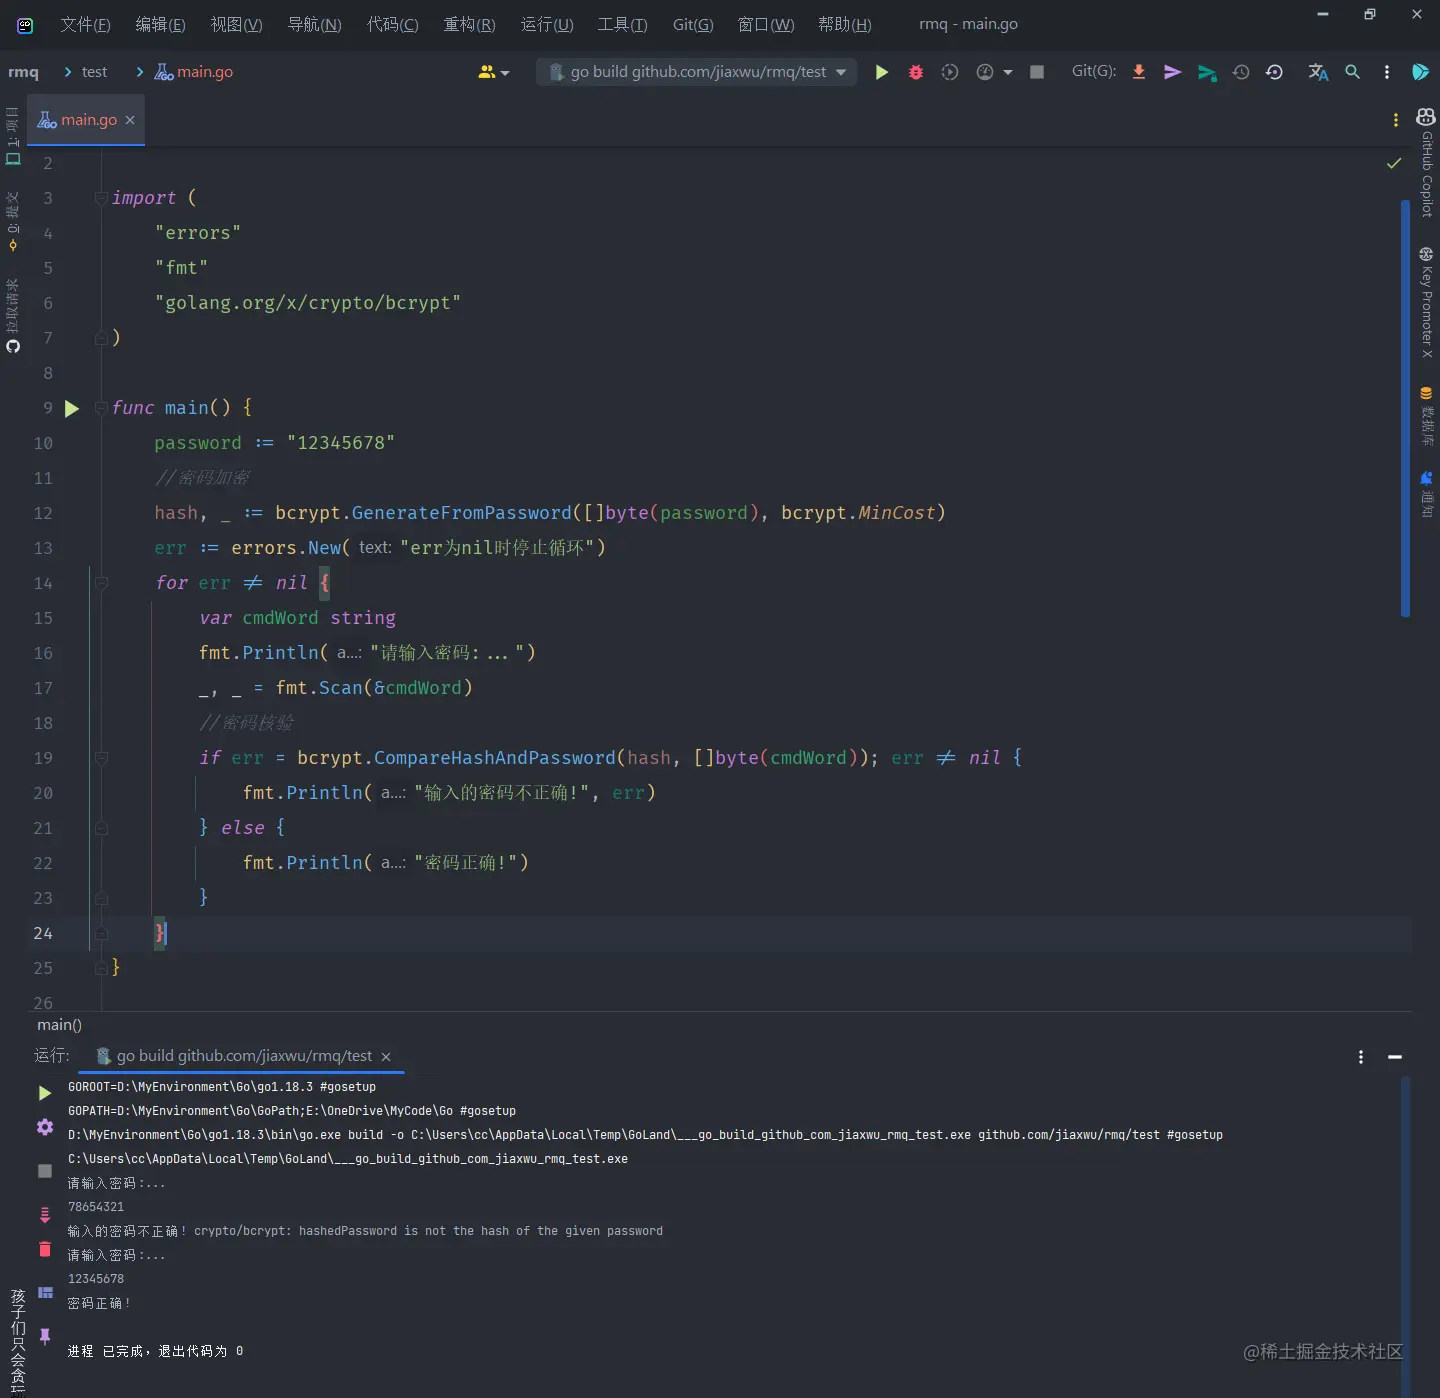Close the main.go editor tab
Viewport: 1440px width, 1398px height.
pyautogui.click(x=130, y=120)
